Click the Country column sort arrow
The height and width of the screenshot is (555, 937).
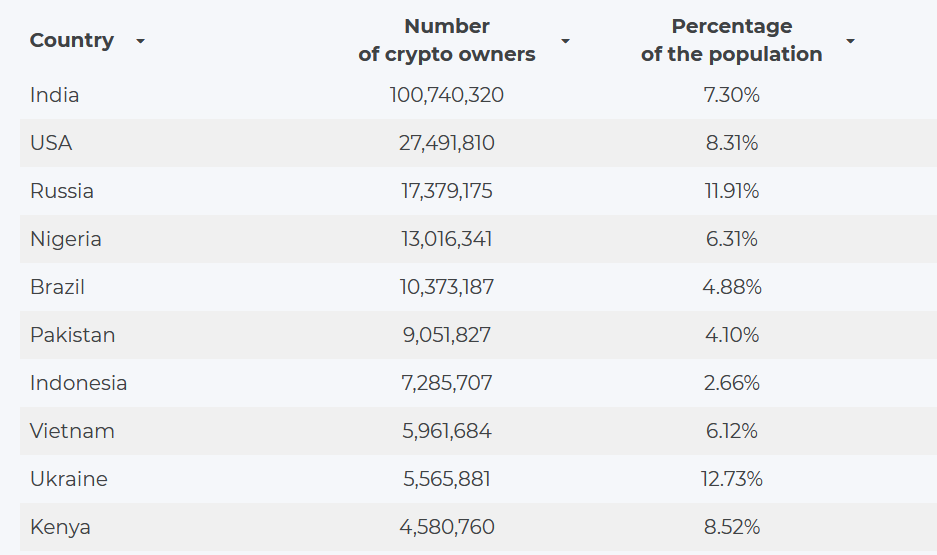[140, 42]
